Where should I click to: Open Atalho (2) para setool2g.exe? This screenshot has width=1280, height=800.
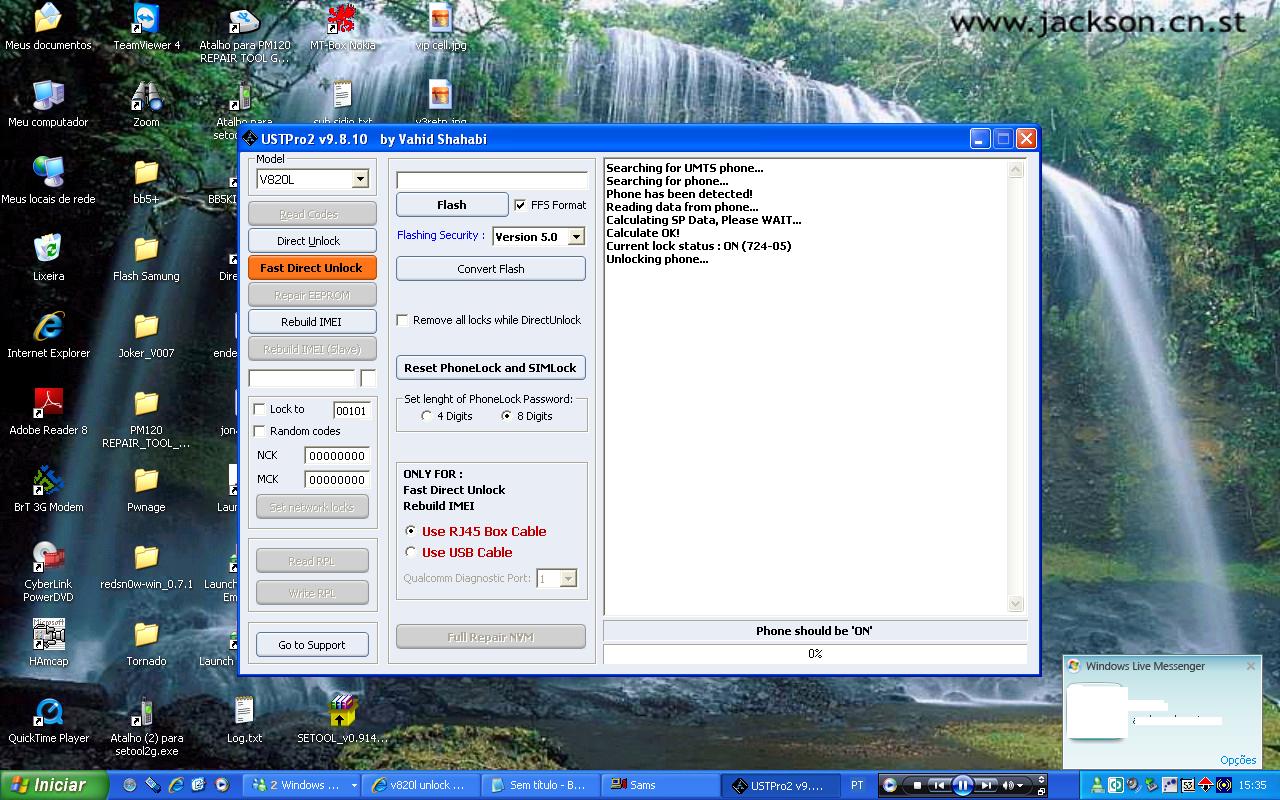coord(146,726)
